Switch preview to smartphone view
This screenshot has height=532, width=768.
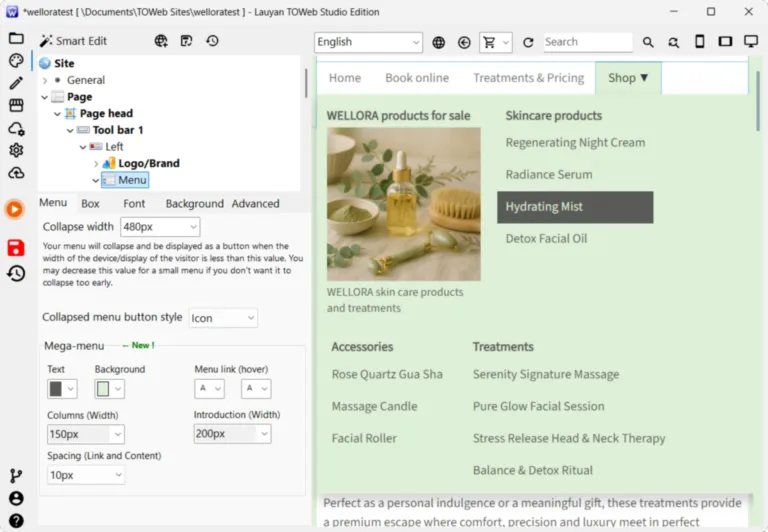click(700, 42)
